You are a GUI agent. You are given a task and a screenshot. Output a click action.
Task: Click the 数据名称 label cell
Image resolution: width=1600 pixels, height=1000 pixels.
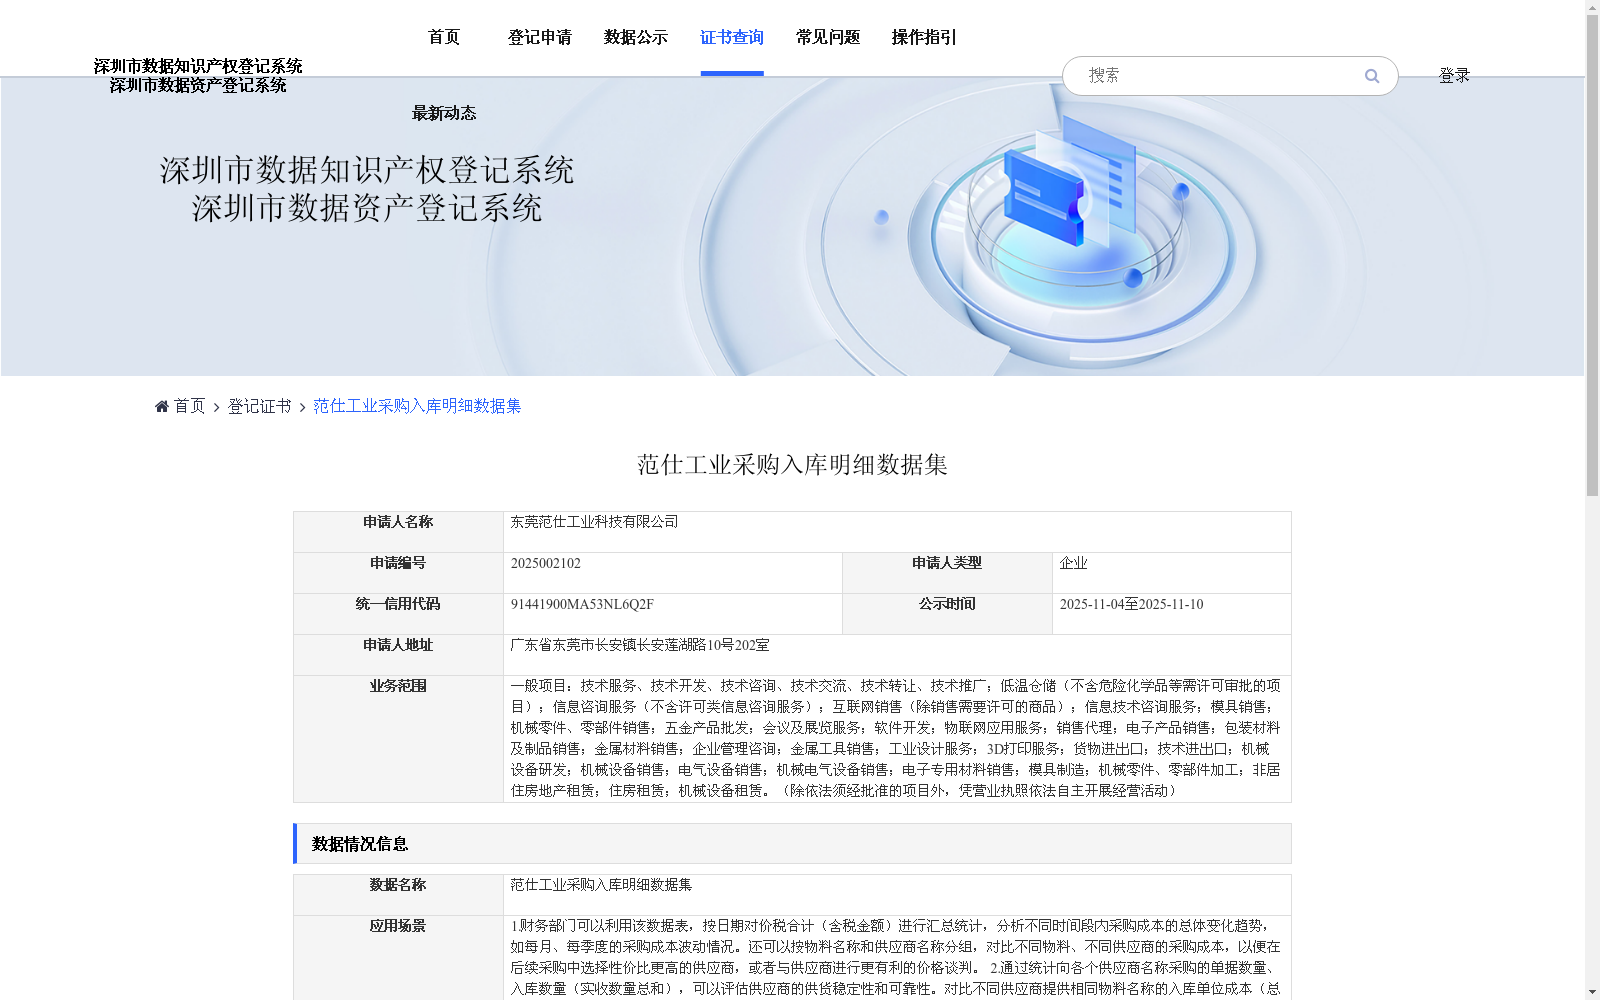pos(398,895)
